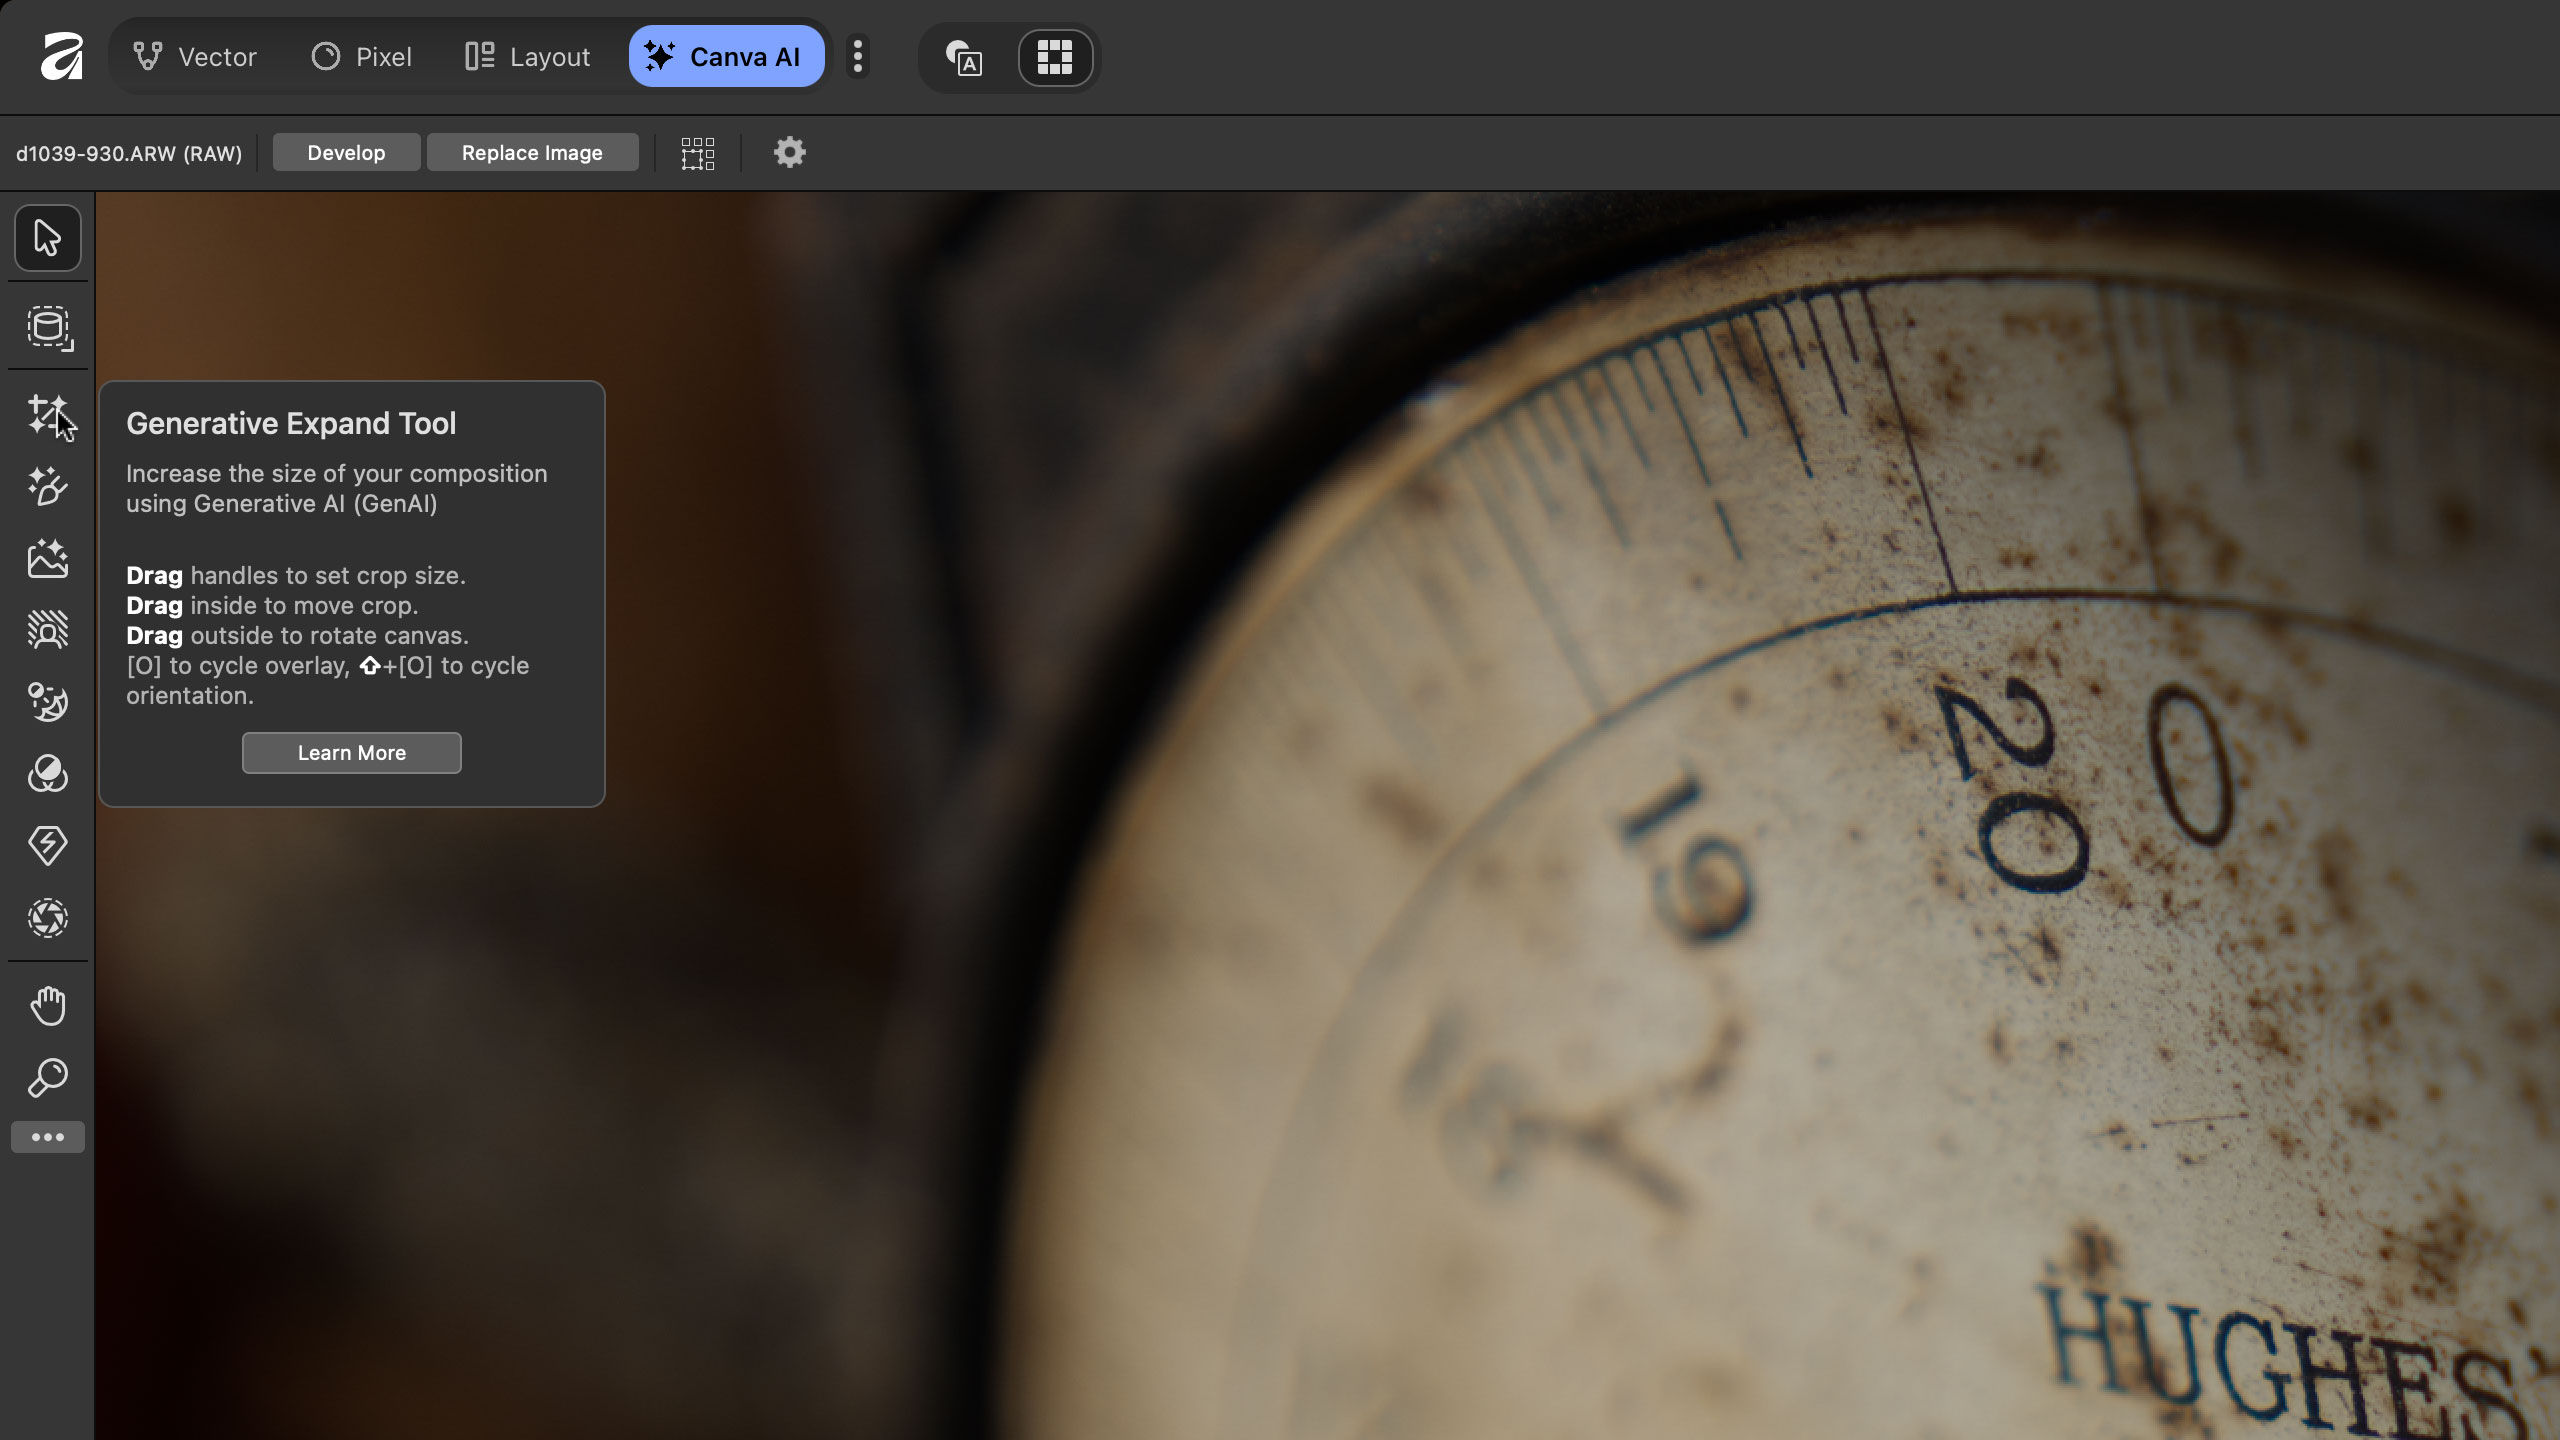Click Learn More in the tooltip
2560x1440 pixels.
[x=351, y=753]
